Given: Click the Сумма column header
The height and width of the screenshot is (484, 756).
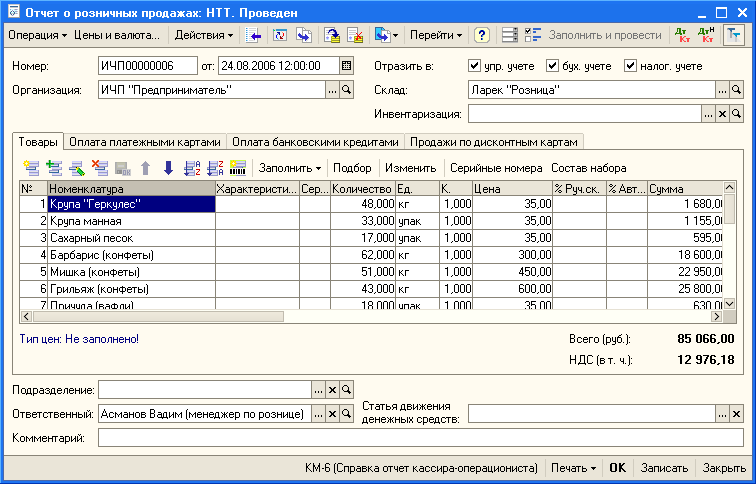Looking at the screenshot, I should (x=685, y=189).
